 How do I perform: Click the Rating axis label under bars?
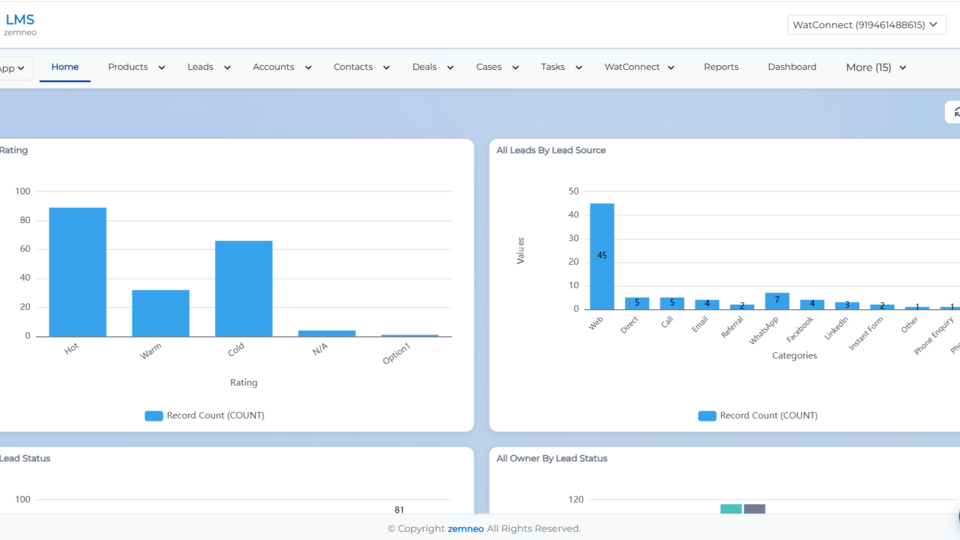click(x=244, y=383)
